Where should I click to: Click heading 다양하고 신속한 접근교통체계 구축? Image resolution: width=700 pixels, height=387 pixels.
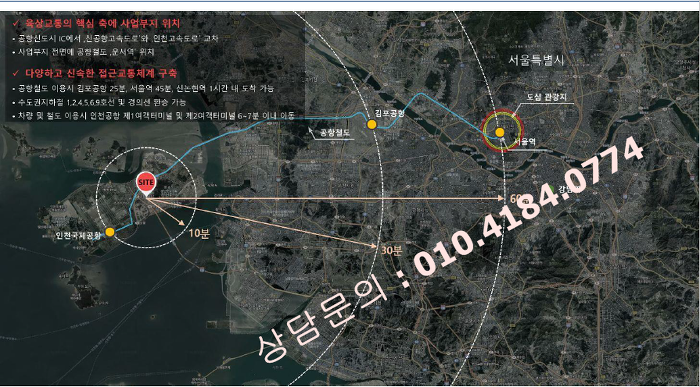pos(100,73)
